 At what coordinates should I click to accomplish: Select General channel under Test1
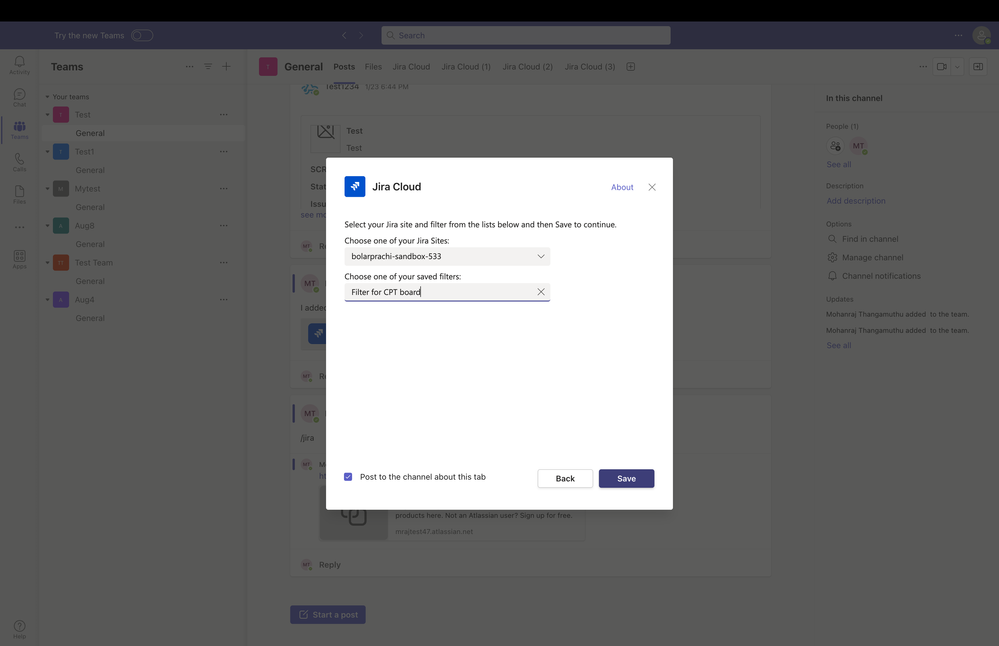[90, 170]
